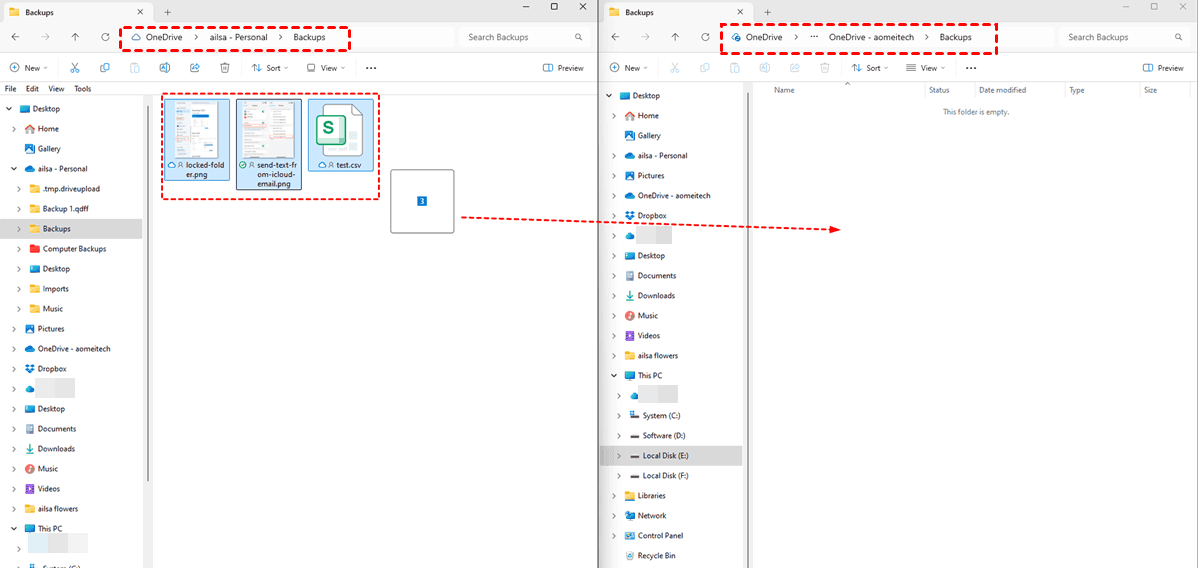
Task: Click Share icon in left window toolbar
Action: [x=195, y=68]
